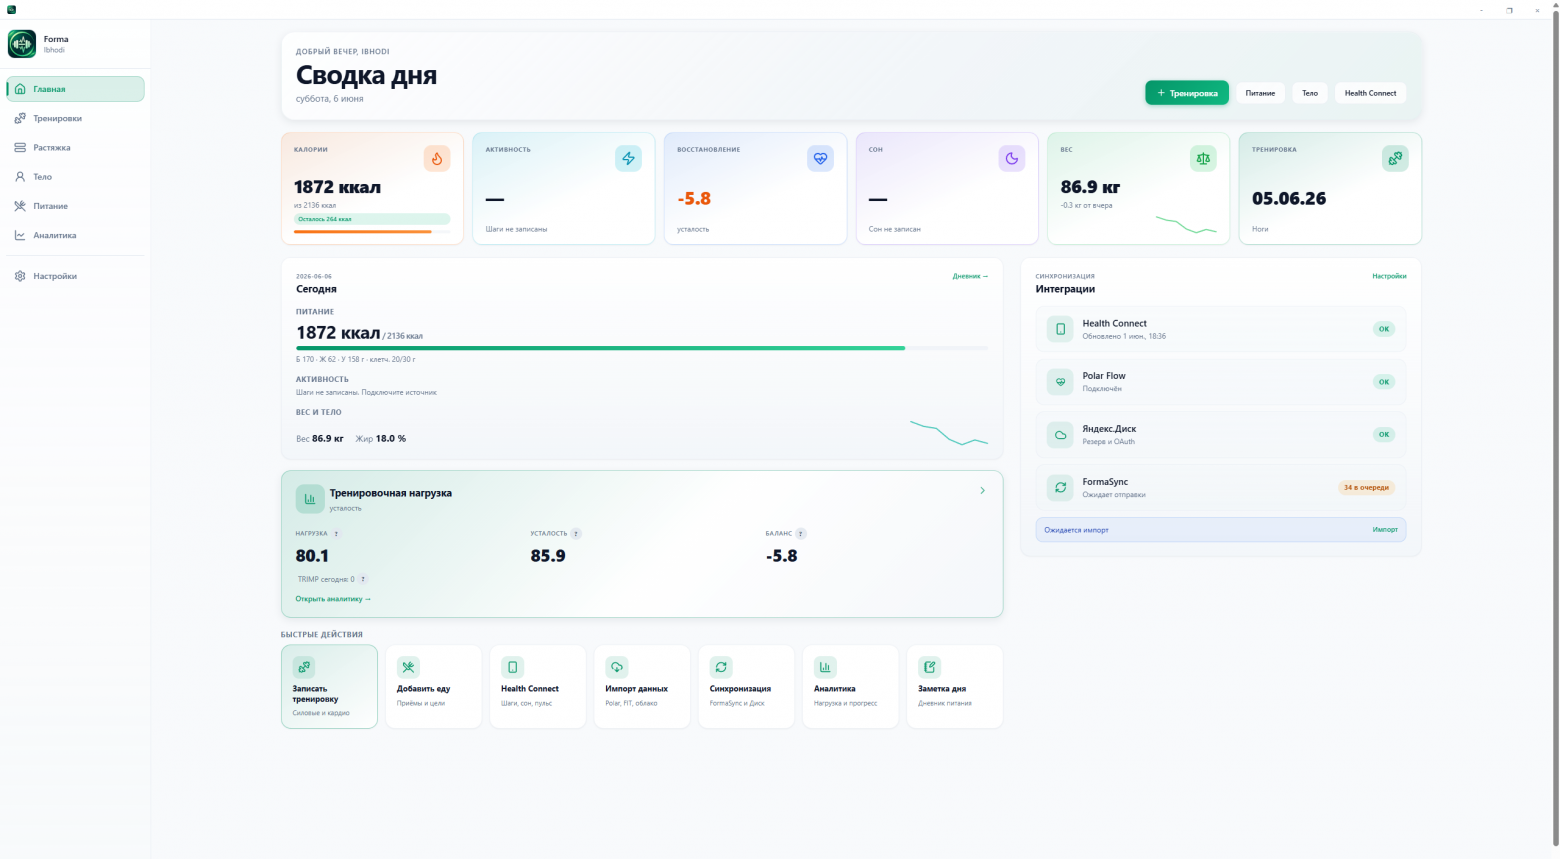Click the nutrition calories progress bar

point(642,348)
